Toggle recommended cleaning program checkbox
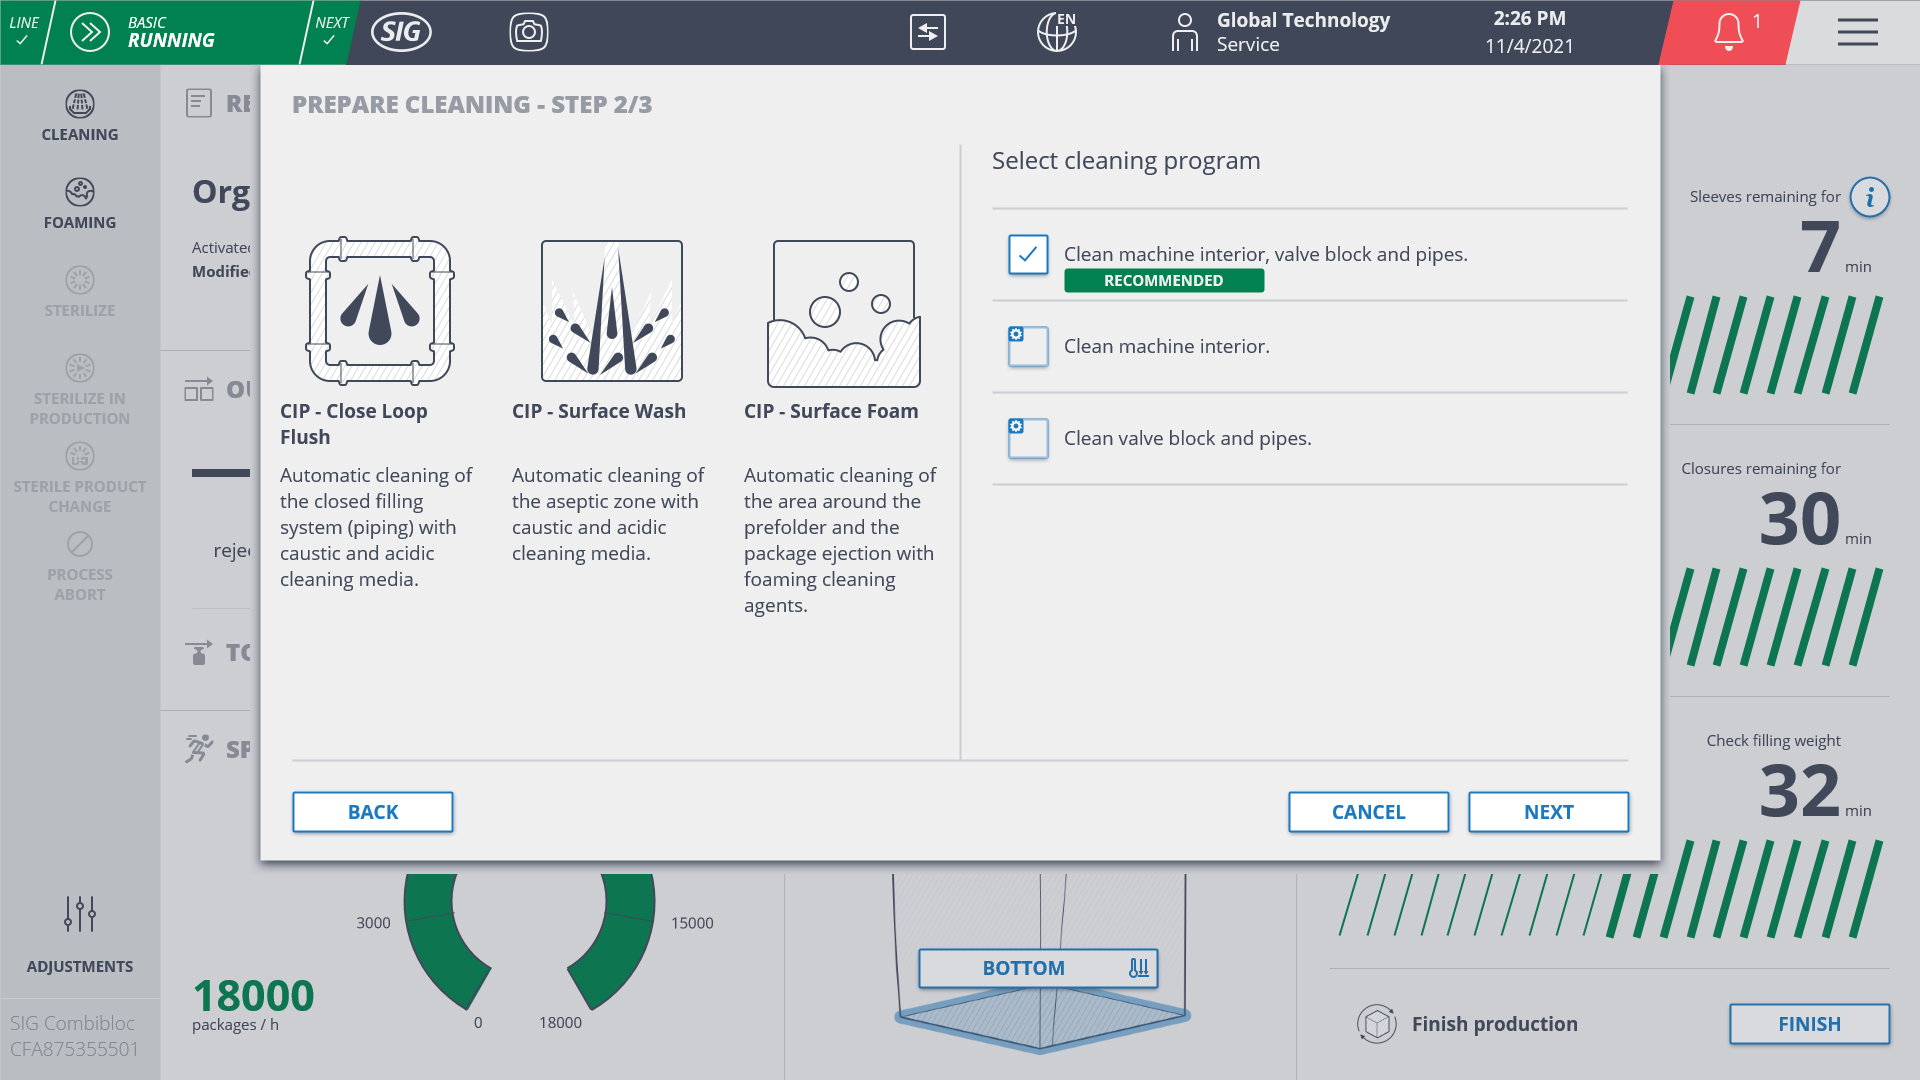The width and height of the screenshot is (1920, 1080). (1027, 253)
